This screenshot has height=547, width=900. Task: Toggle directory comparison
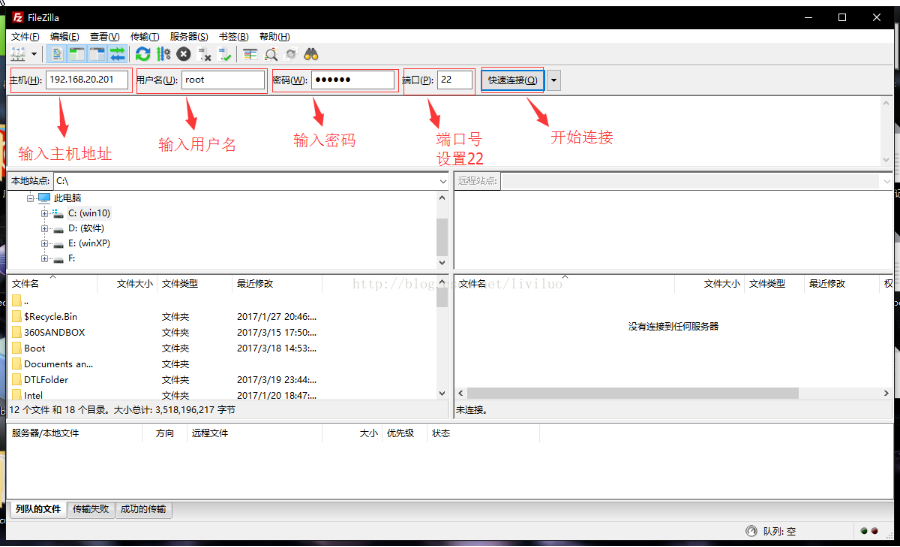tap(271, 55)
